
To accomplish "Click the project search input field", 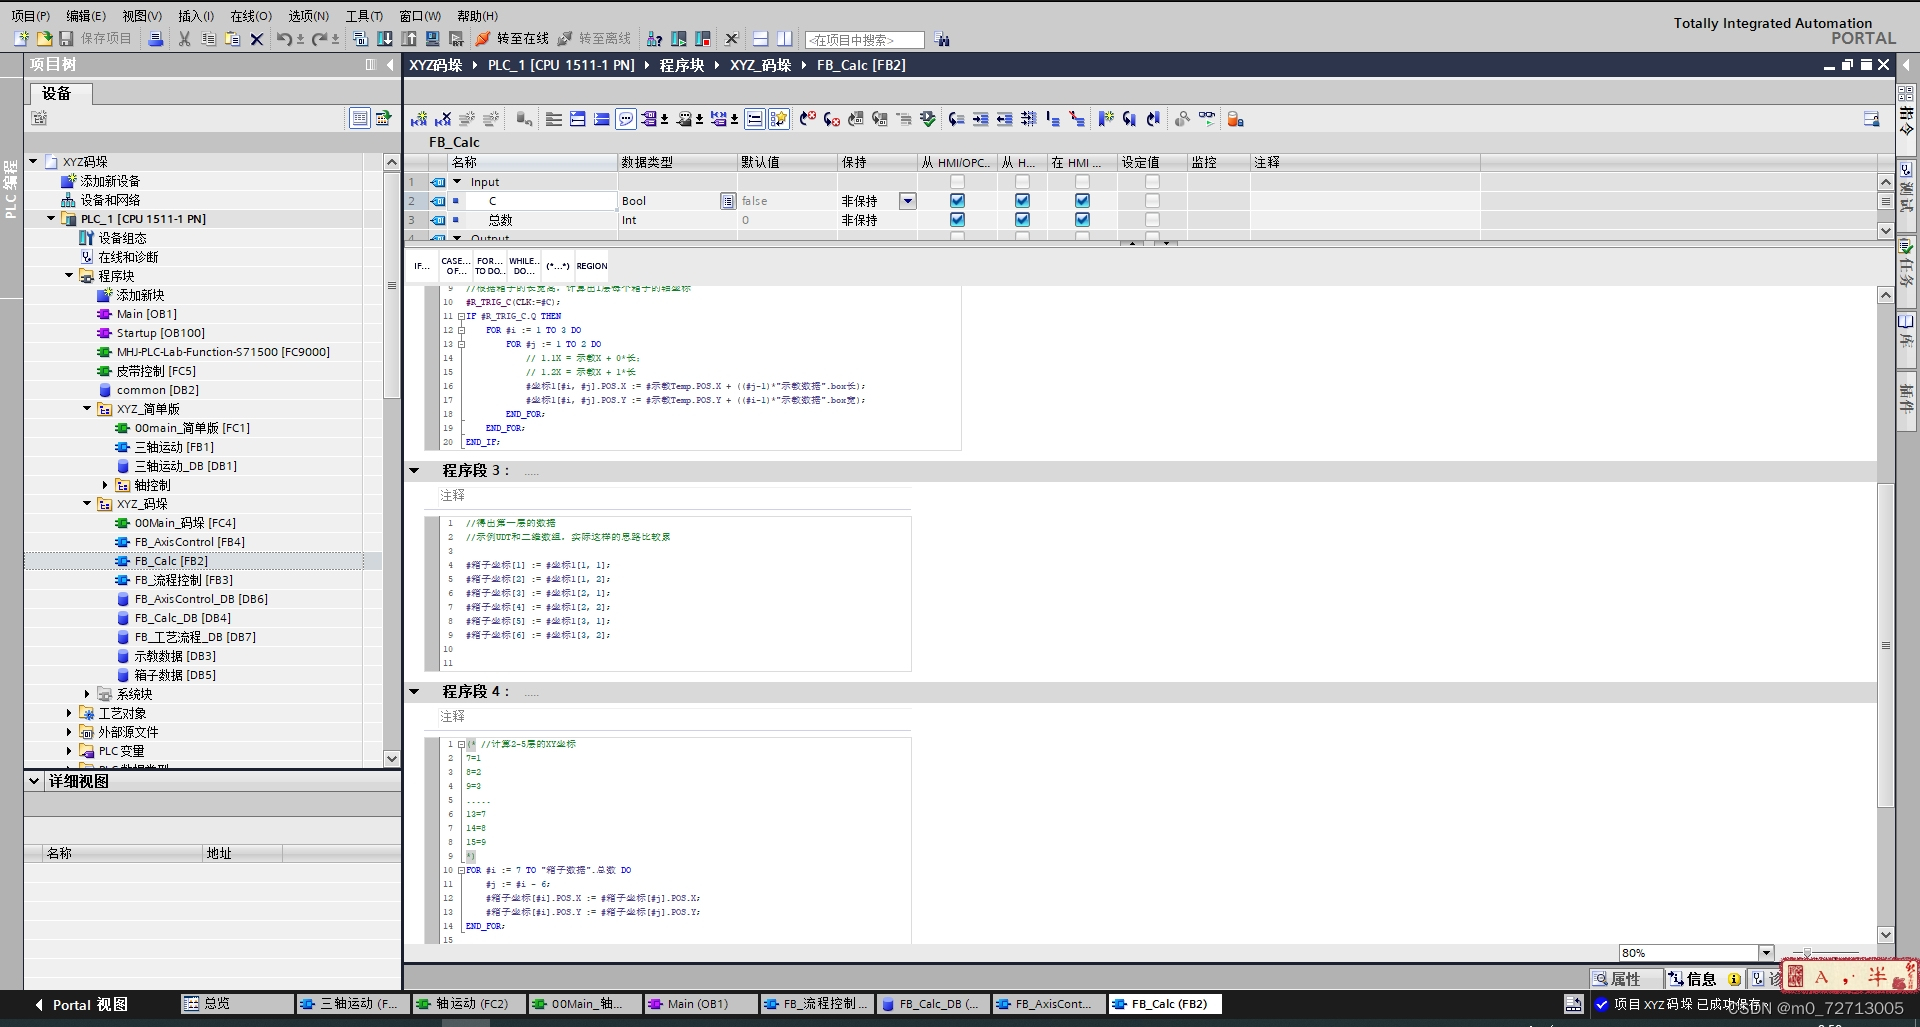I will click(865, 40).
